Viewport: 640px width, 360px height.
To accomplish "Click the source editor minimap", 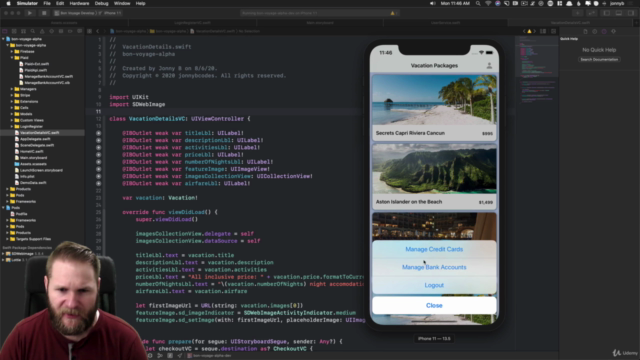I will click(536, 71).
